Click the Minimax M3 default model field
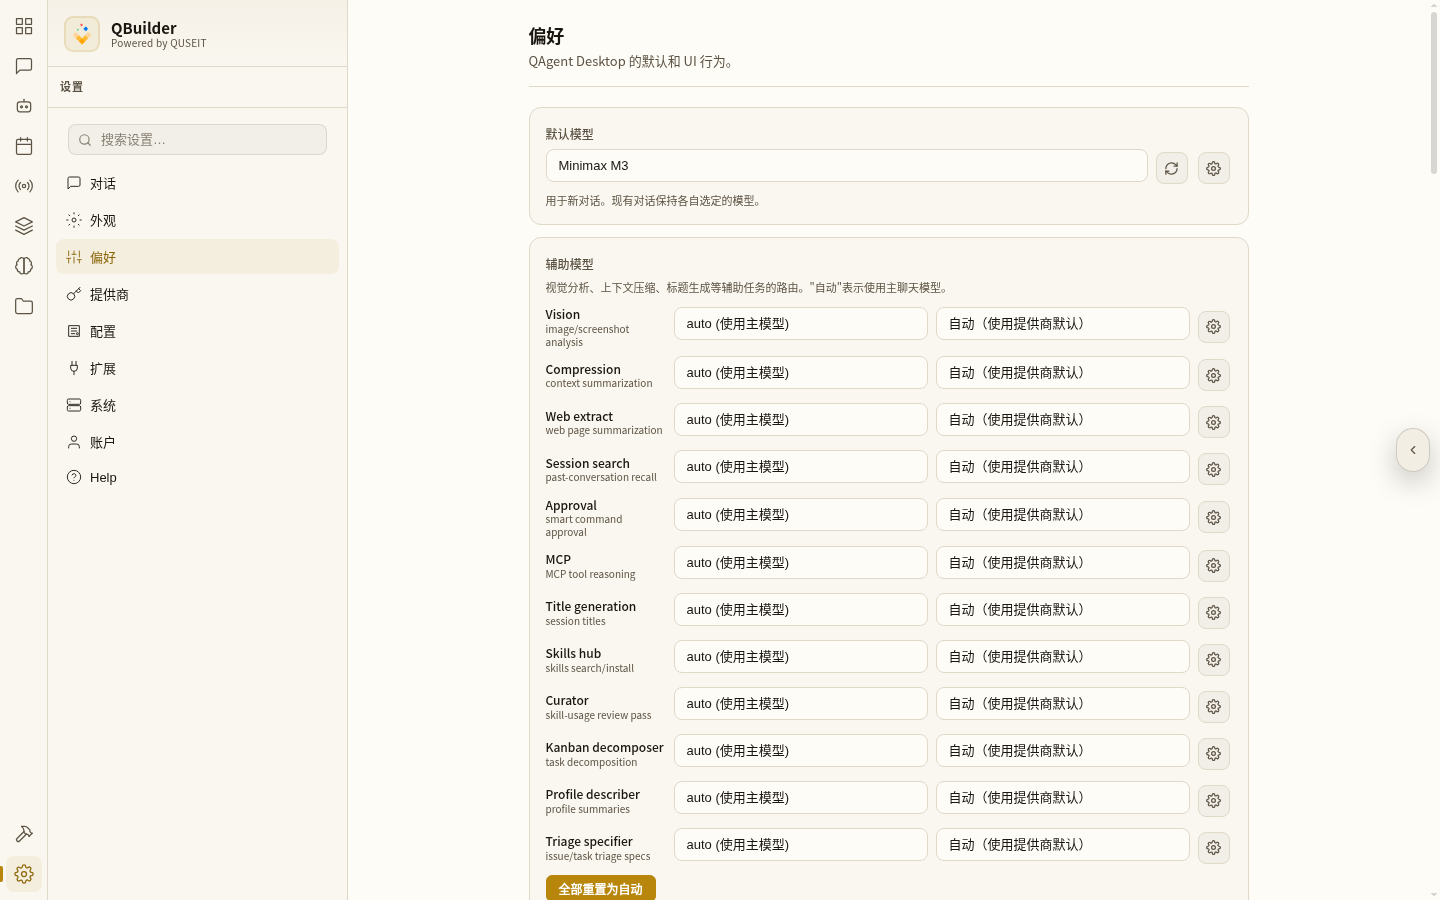Screen dimensions: 1440x900 [847, 166]
